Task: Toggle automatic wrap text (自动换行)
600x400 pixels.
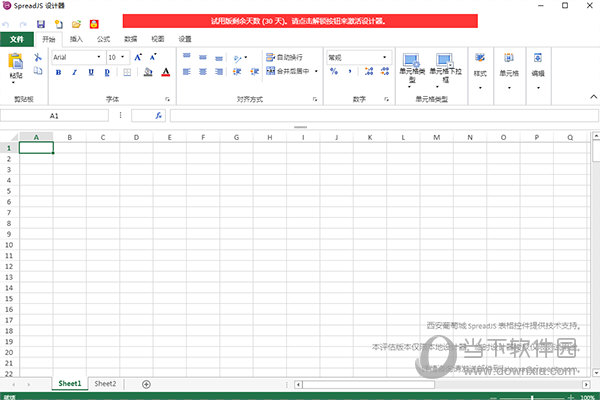Action: pyautogui.click(x=283, y=57)
